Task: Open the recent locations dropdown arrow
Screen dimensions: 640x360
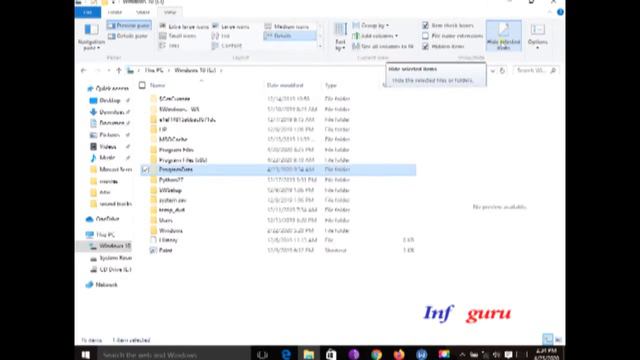Action: click(x=109, y=70)
